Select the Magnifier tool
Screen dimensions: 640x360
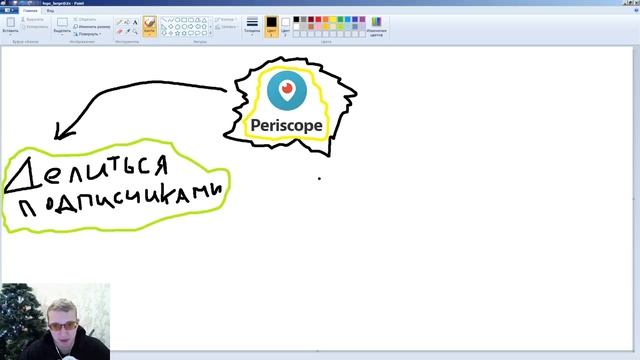(x=135, y=31)
